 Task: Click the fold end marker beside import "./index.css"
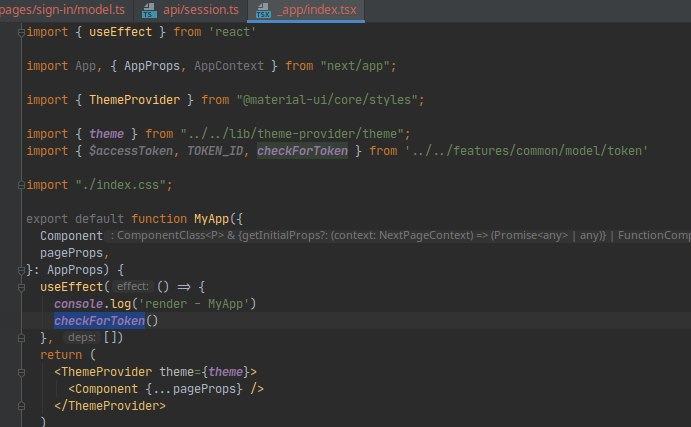click(21, 185)
